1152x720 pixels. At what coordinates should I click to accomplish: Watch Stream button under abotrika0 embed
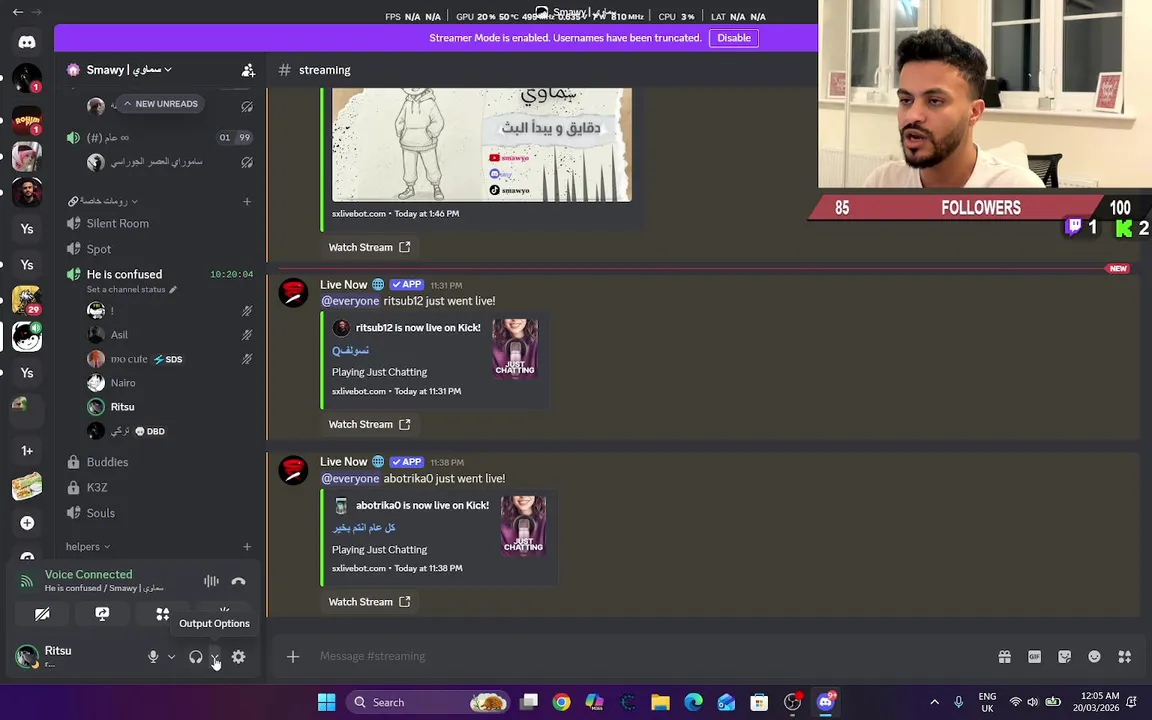click(x=369, y=601)
